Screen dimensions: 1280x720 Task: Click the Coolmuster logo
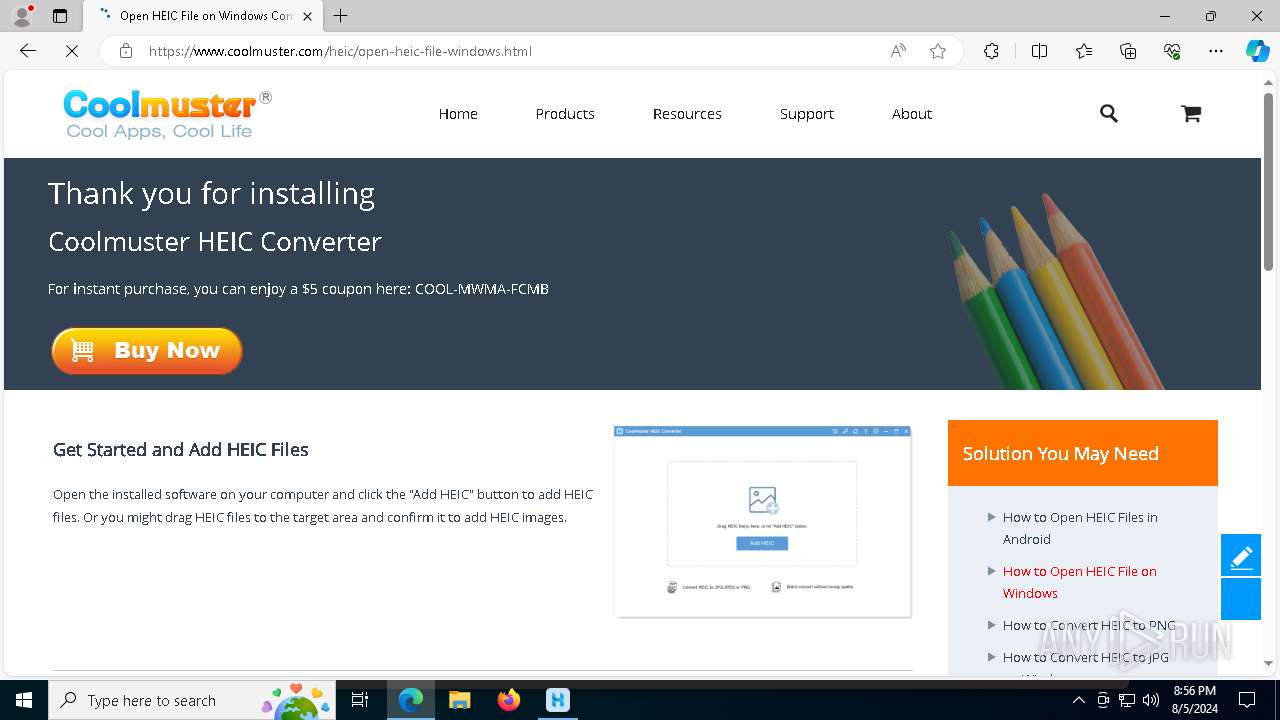tap(167, 113)
